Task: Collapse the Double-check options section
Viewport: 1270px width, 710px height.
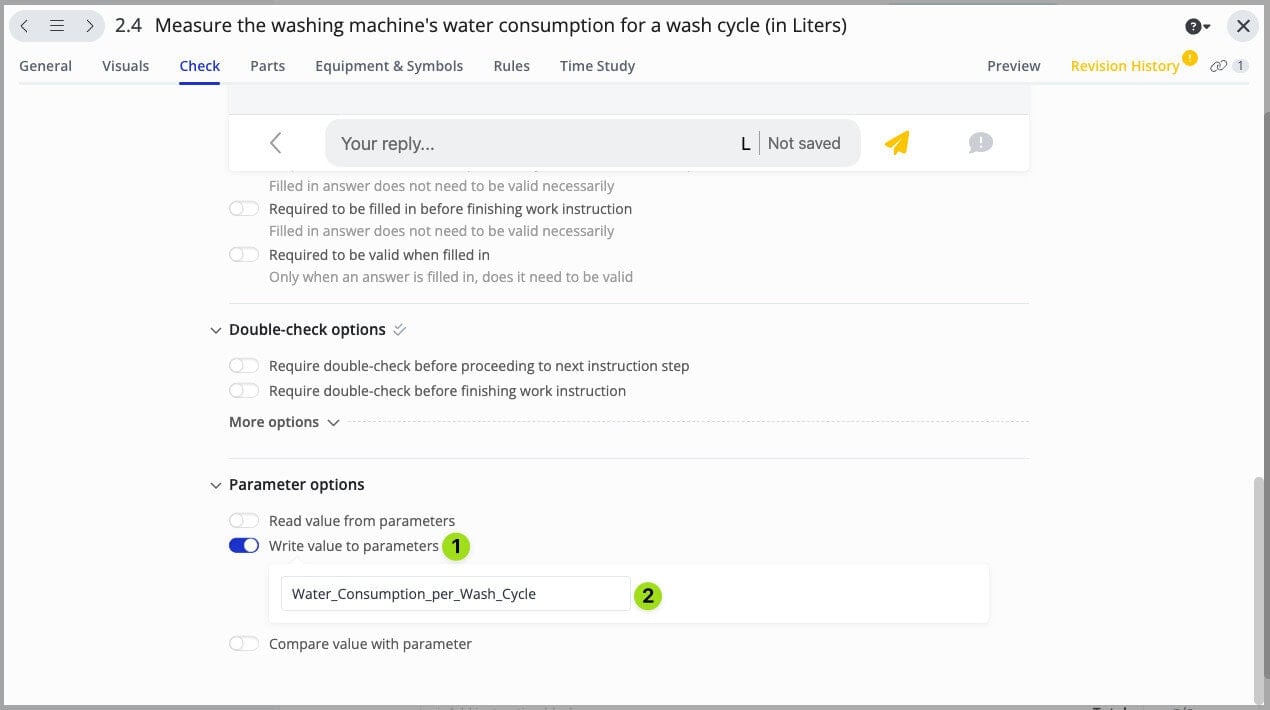Action: pos(216,330)
